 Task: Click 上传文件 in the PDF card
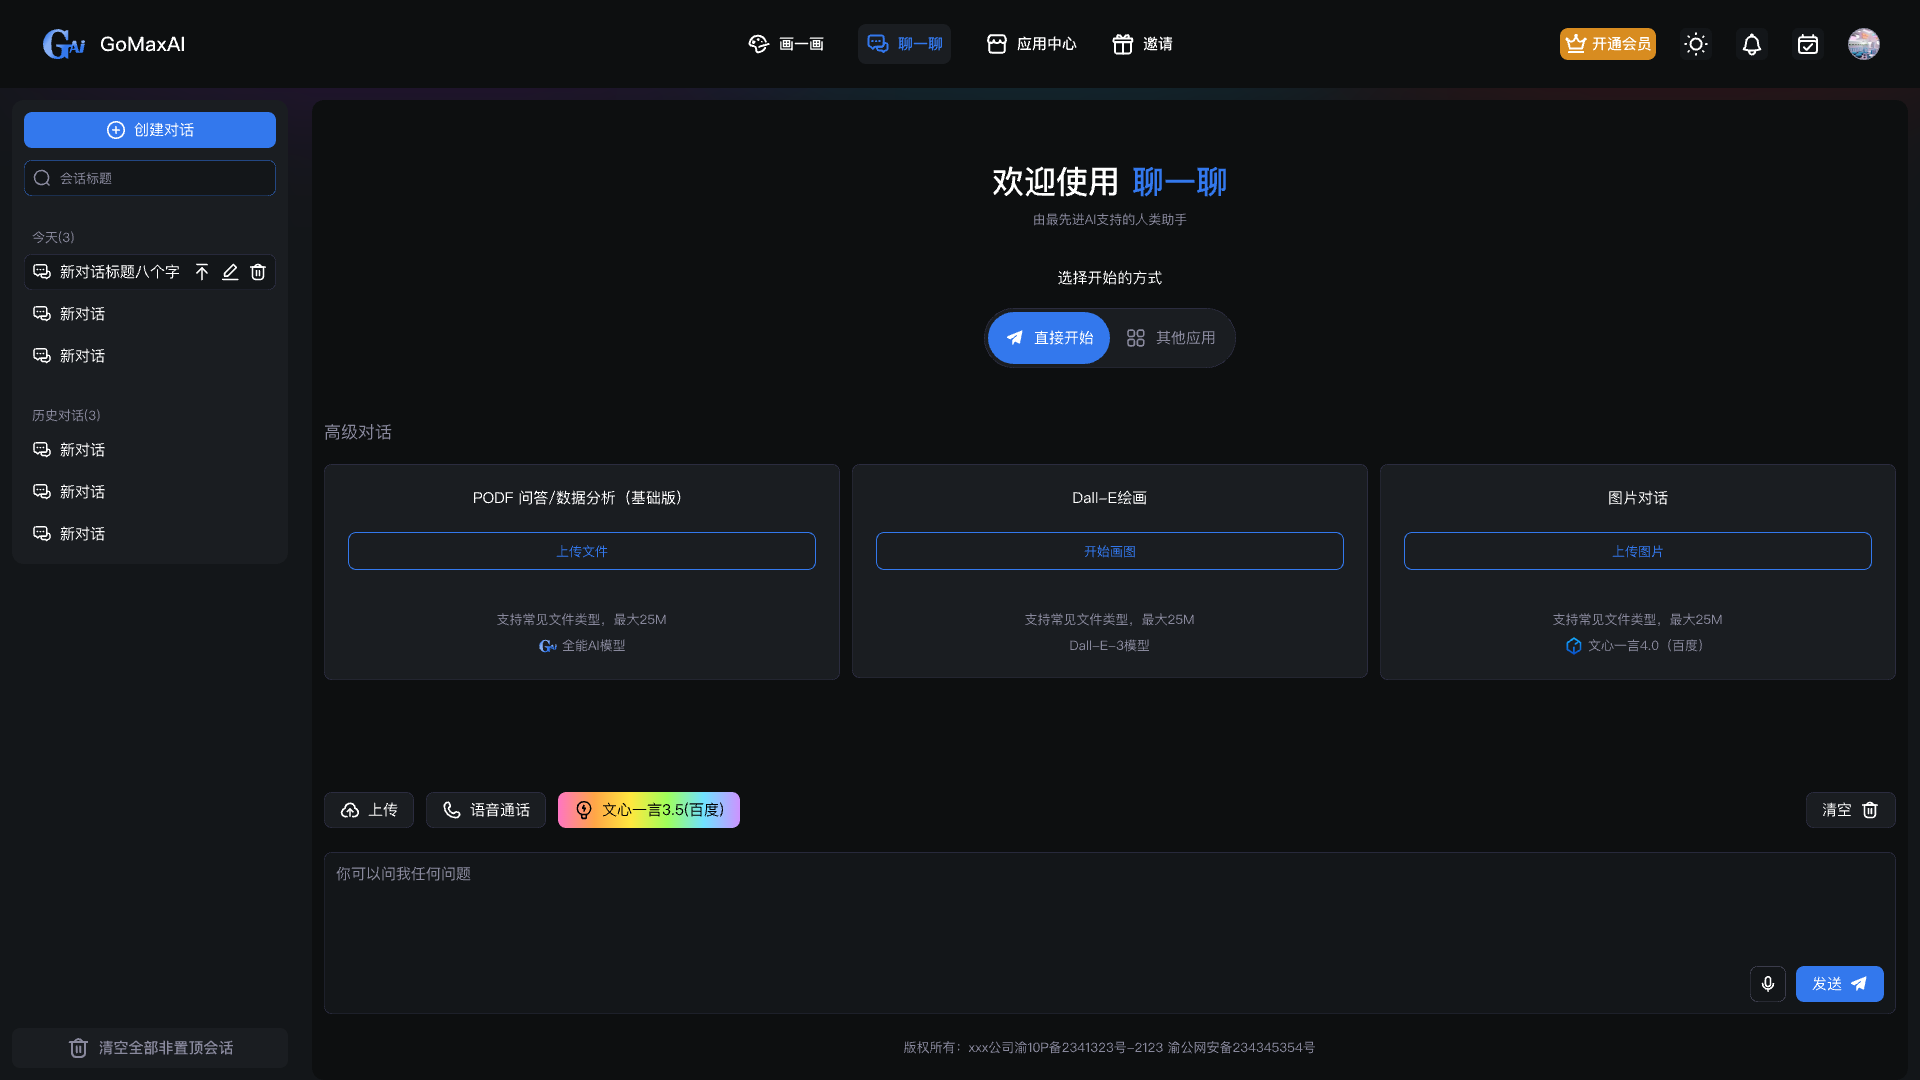tap(581, 551)
